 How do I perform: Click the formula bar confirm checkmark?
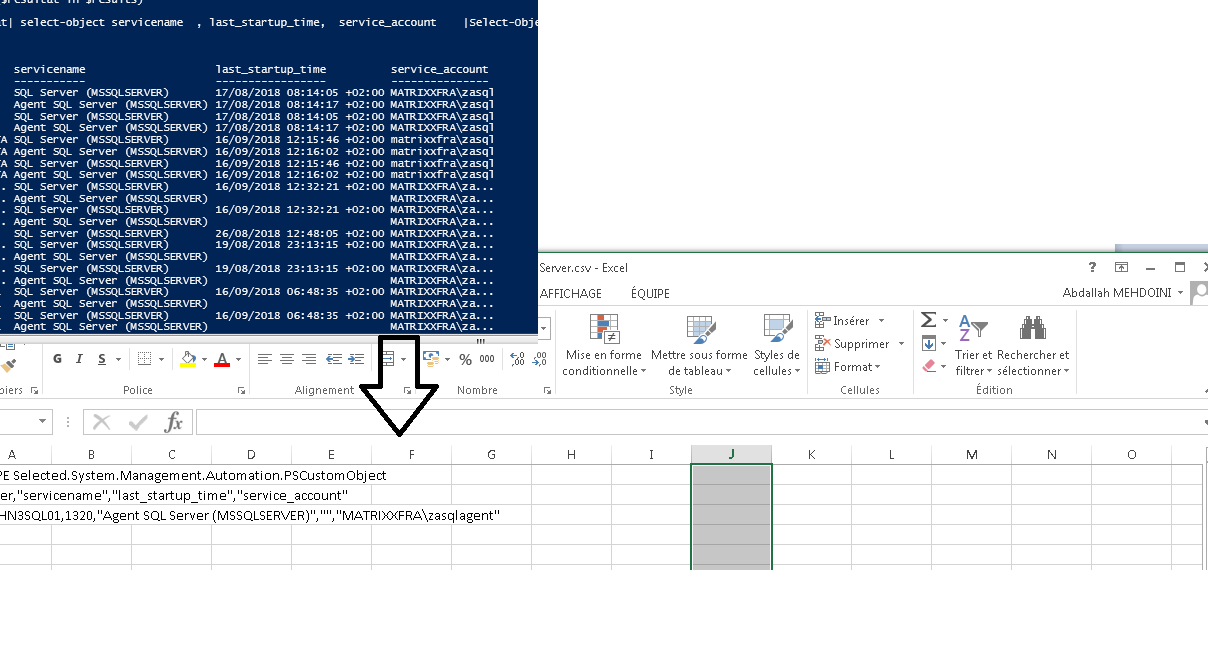137,422
